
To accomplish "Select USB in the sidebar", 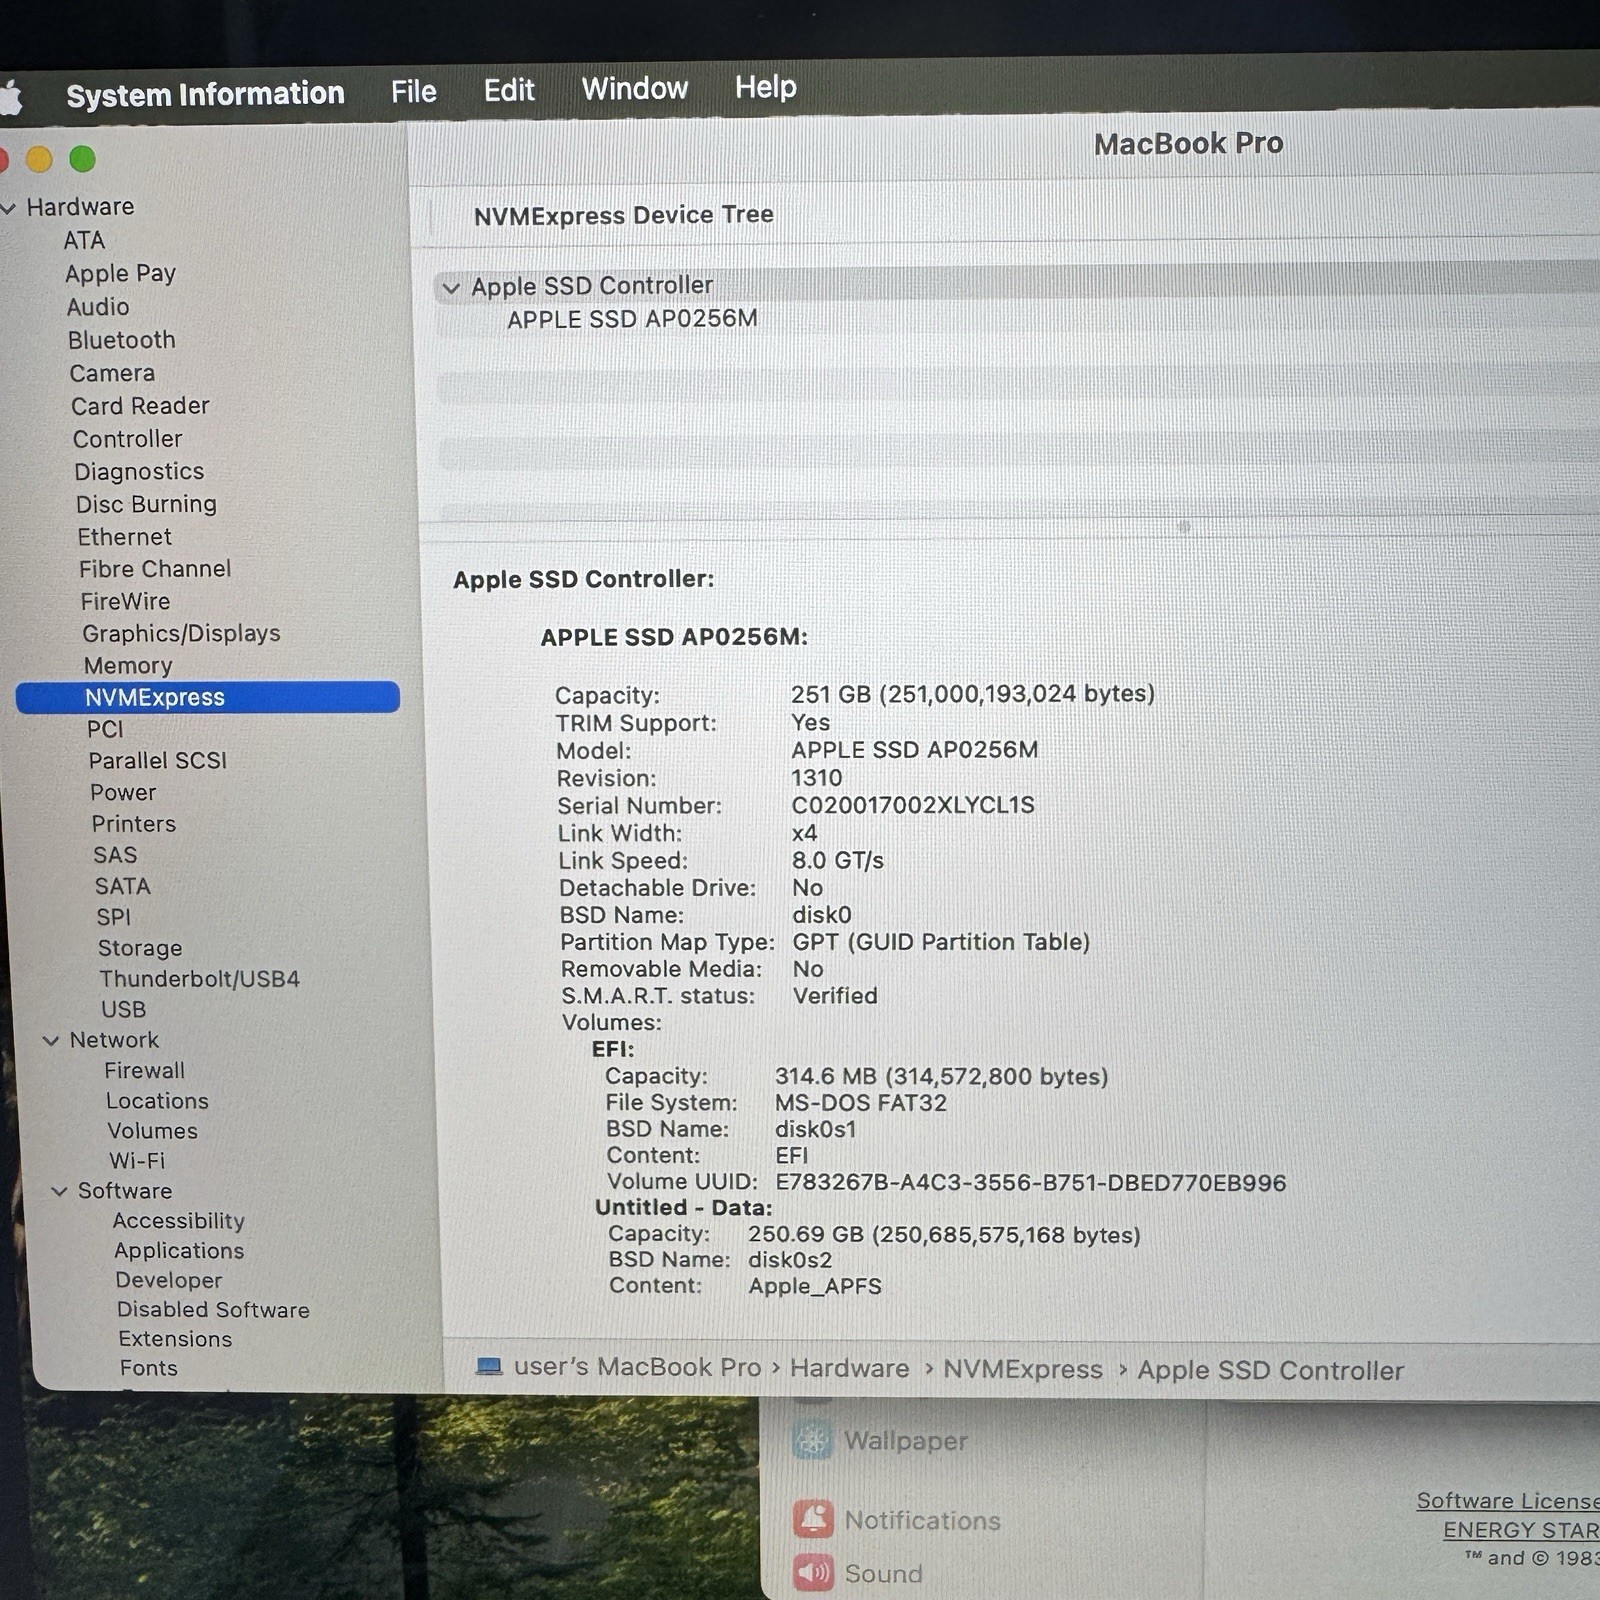I will tap(123, 1010).
